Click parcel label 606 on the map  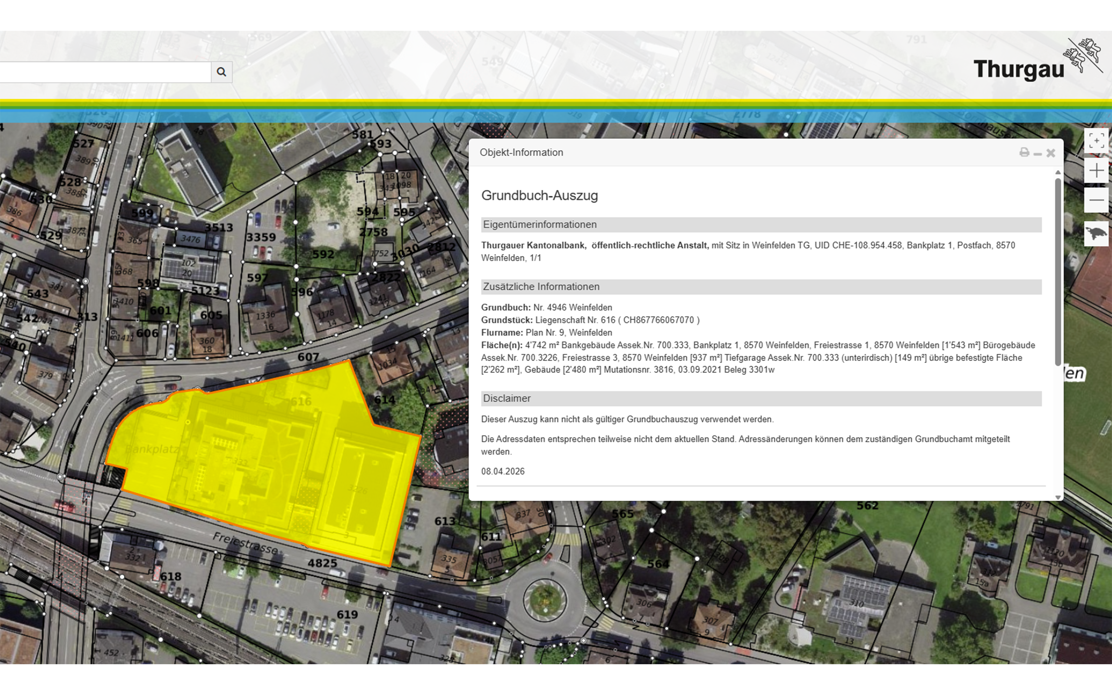click(x=147, y=333)
